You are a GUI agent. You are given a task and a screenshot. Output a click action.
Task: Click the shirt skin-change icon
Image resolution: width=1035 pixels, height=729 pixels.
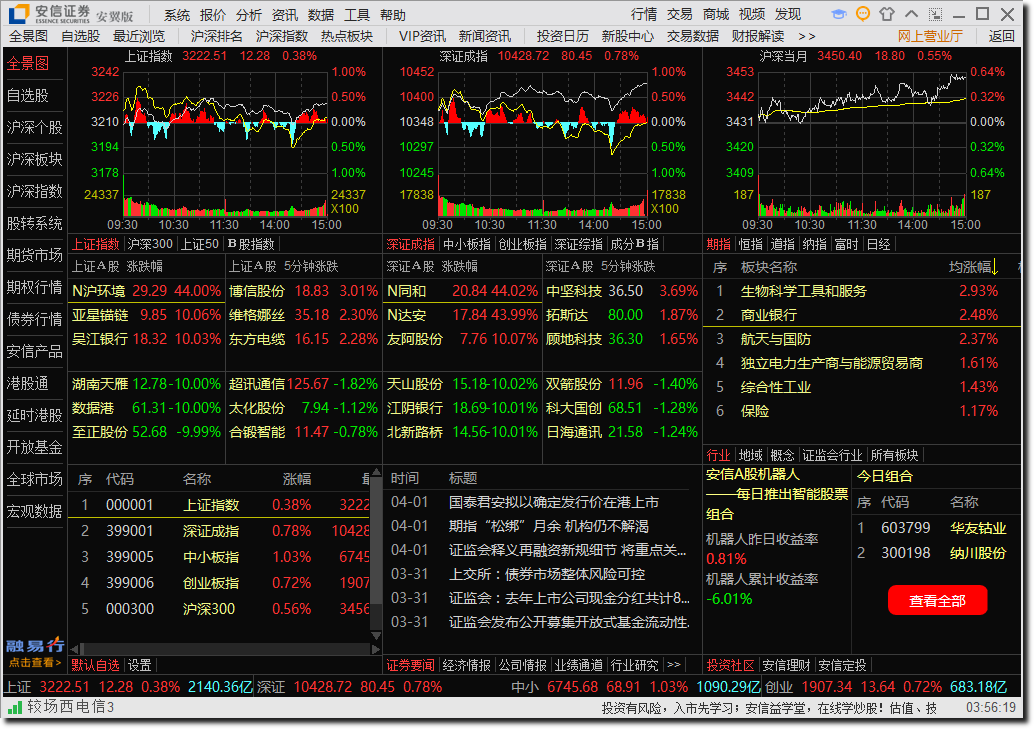[887, 14]
